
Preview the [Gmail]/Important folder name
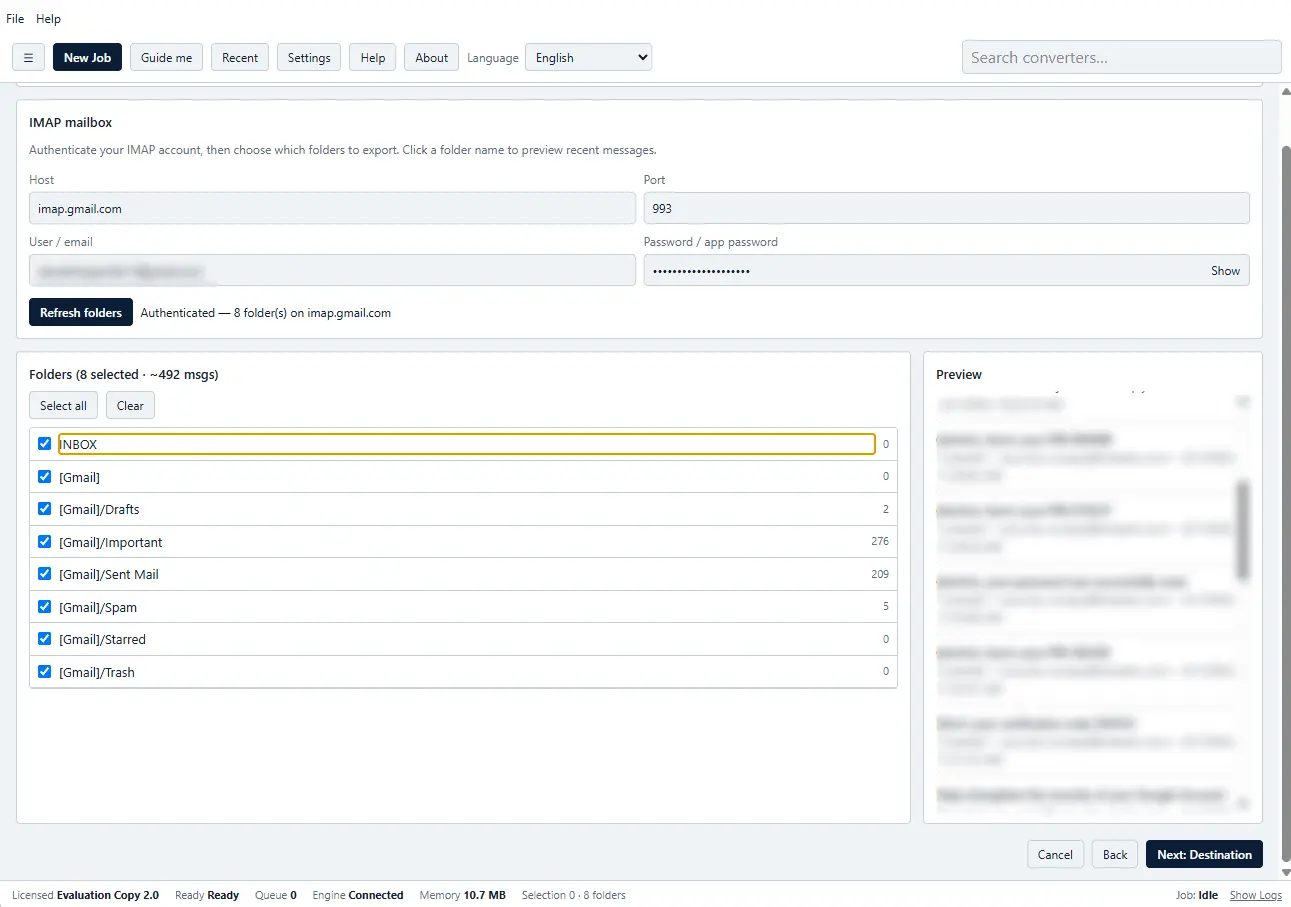(111, 542)
